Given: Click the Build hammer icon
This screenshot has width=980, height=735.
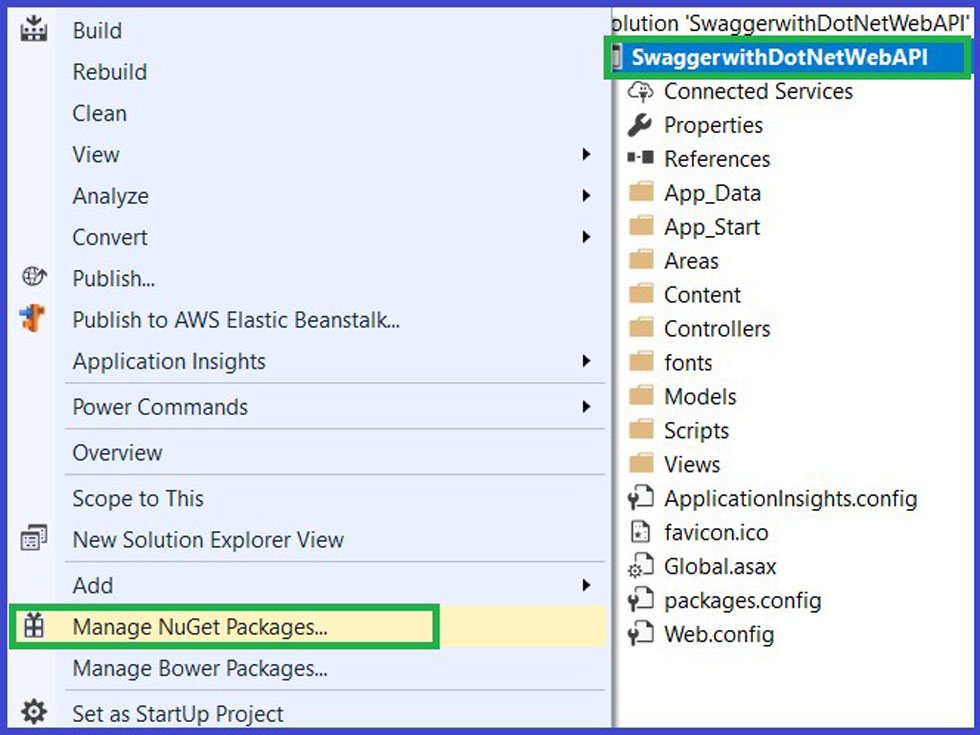Looking at the screenshot, I should pos(34,30).
